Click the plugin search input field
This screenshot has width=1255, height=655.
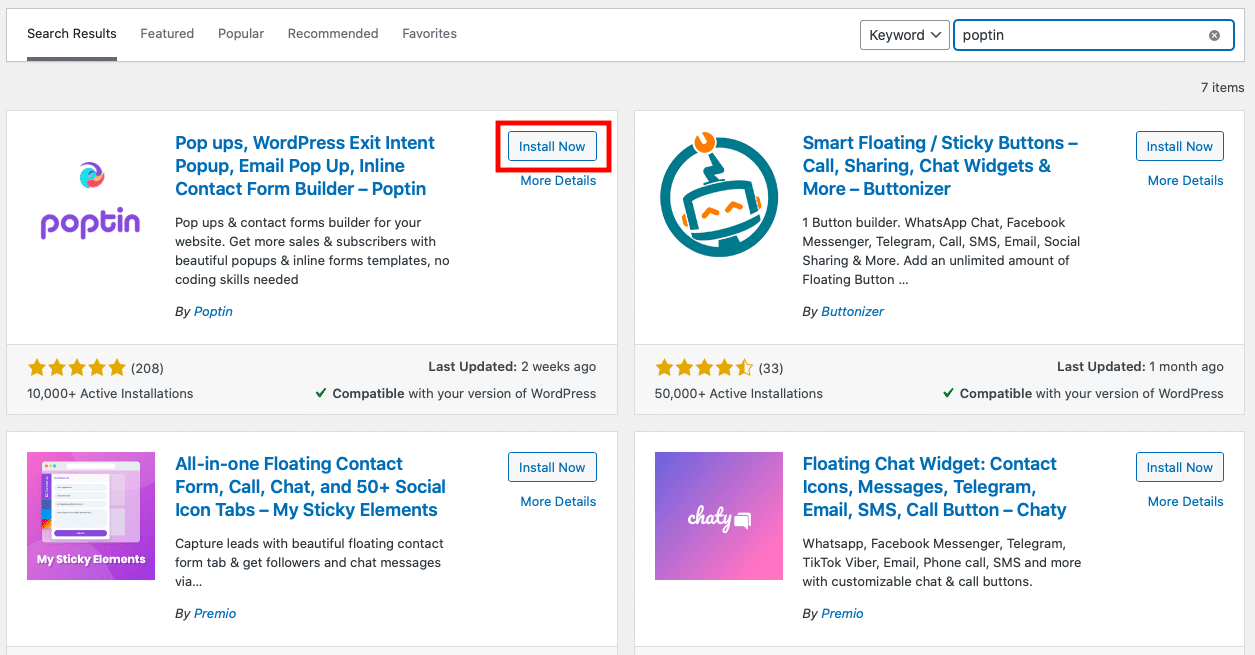(x=1092, y=35)
